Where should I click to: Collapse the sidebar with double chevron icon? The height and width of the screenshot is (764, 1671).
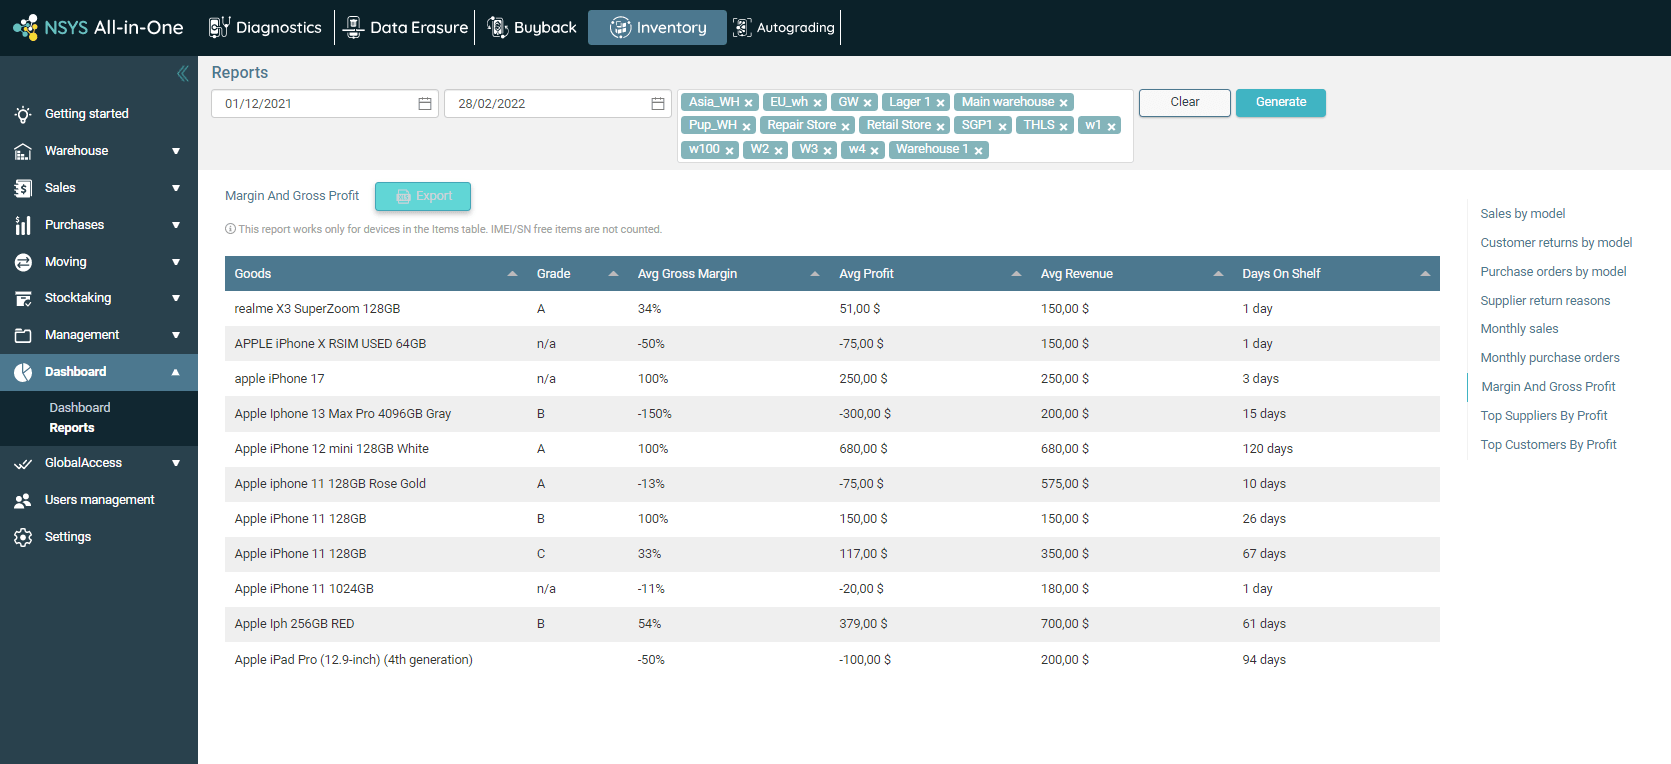(x=183, y=73)
